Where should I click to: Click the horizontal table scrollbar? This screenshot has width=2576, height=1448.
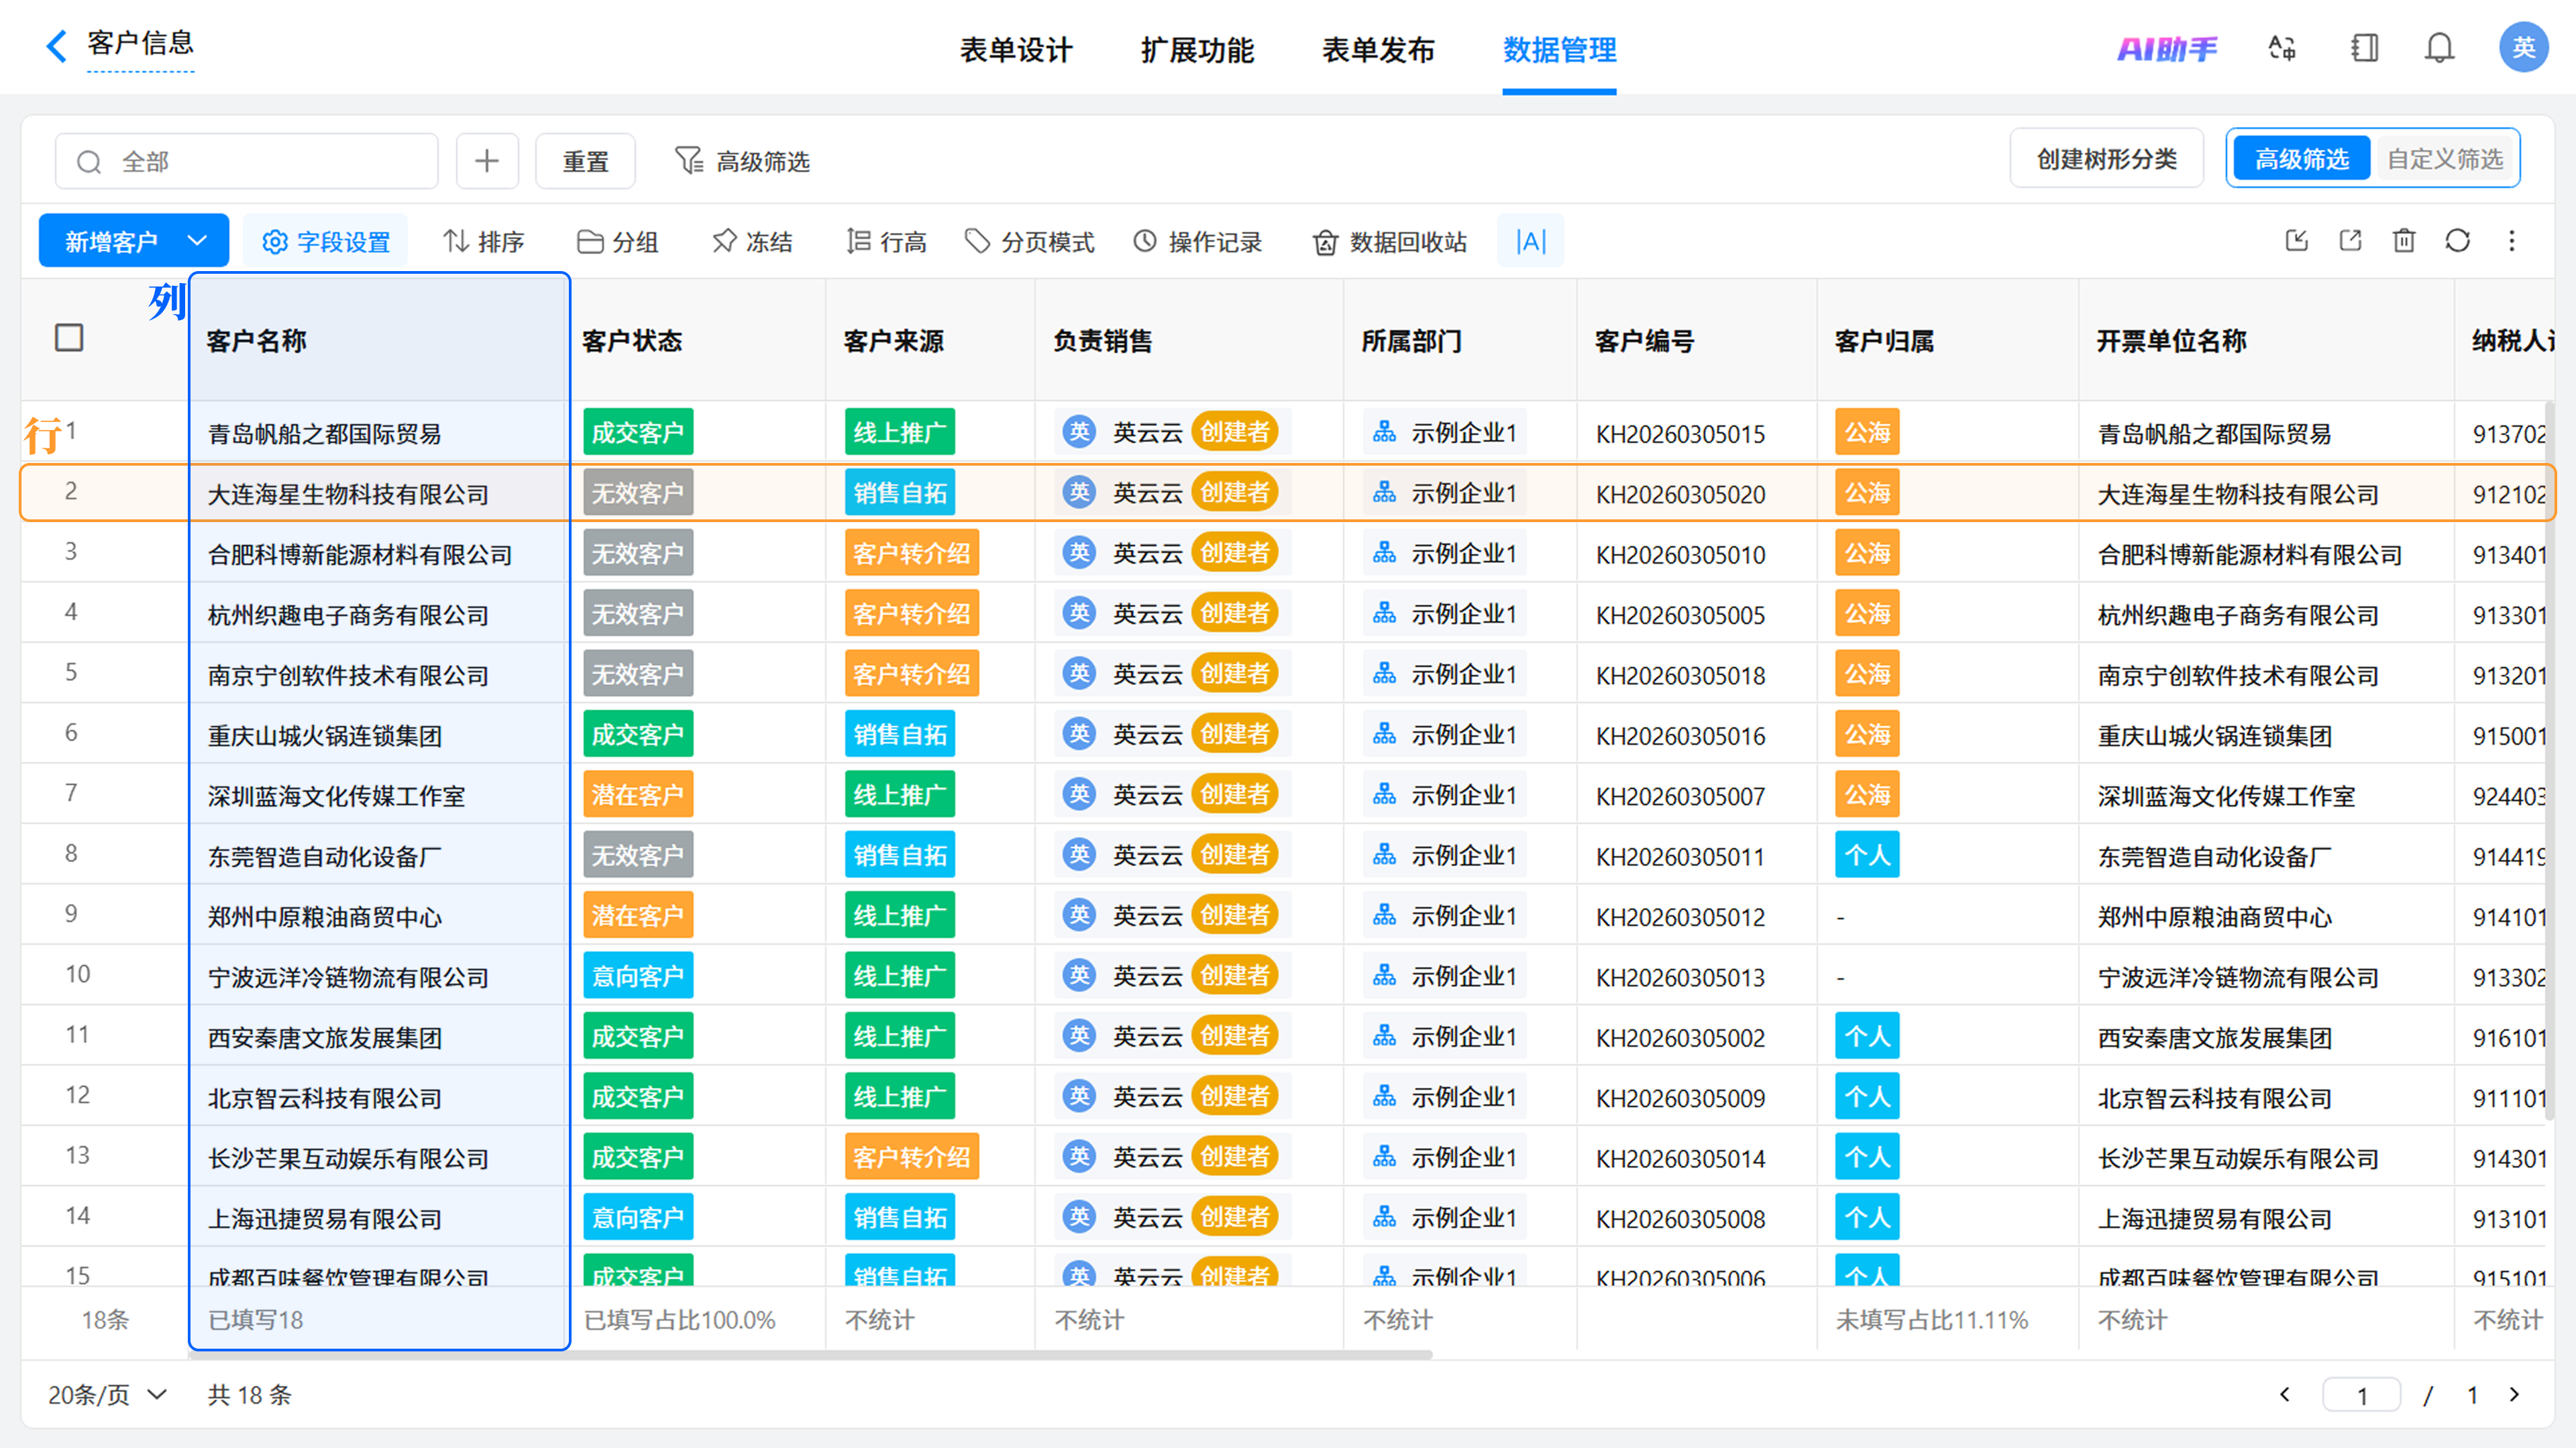point(810,1355)
